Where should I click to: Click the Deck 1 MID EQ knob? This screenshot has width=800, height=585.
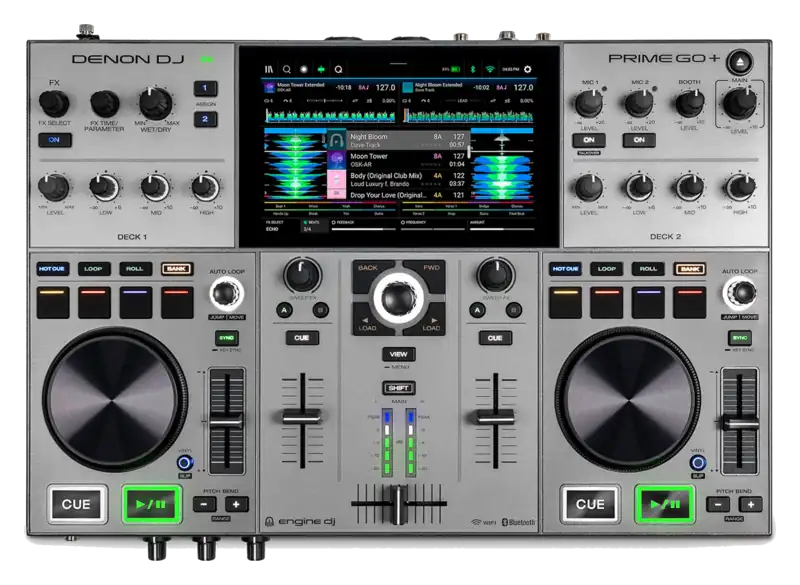tap(155, 188)
